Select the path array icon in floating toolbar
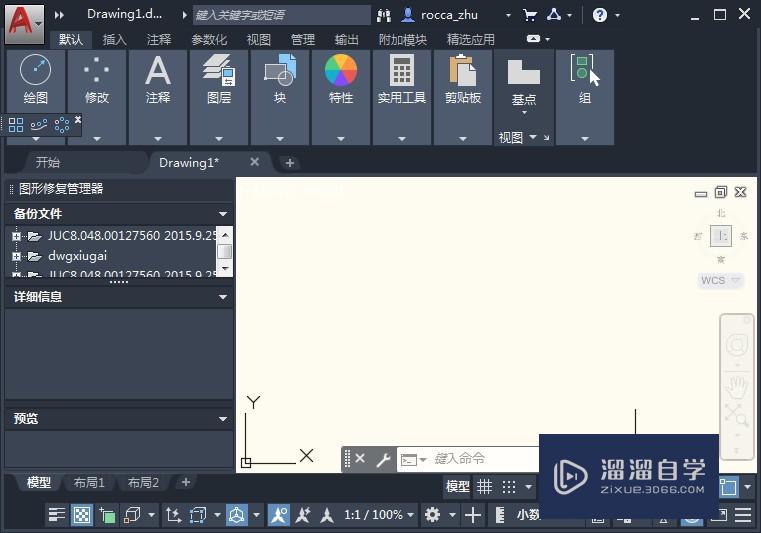The height and width of the screenshot is (533, 761). [39, 125]
